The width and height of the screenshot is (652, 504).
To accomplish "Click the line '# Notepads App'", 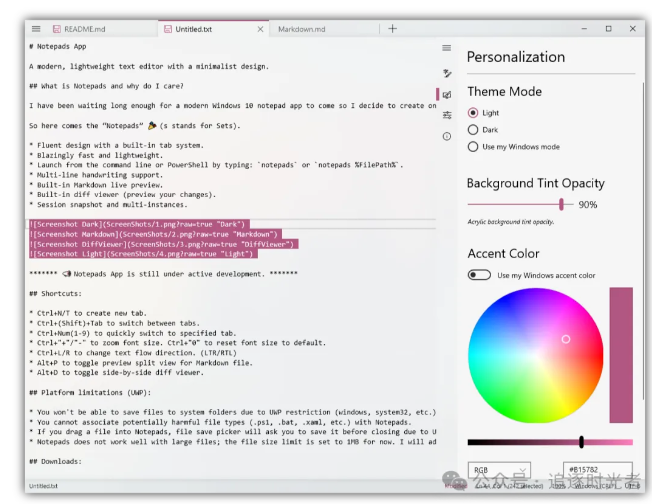I will point(57,47).
